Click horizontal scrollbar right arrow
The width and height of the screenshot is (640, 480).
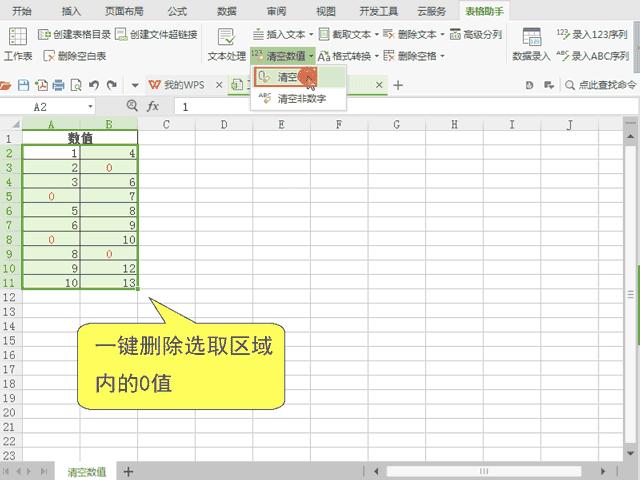603,471
